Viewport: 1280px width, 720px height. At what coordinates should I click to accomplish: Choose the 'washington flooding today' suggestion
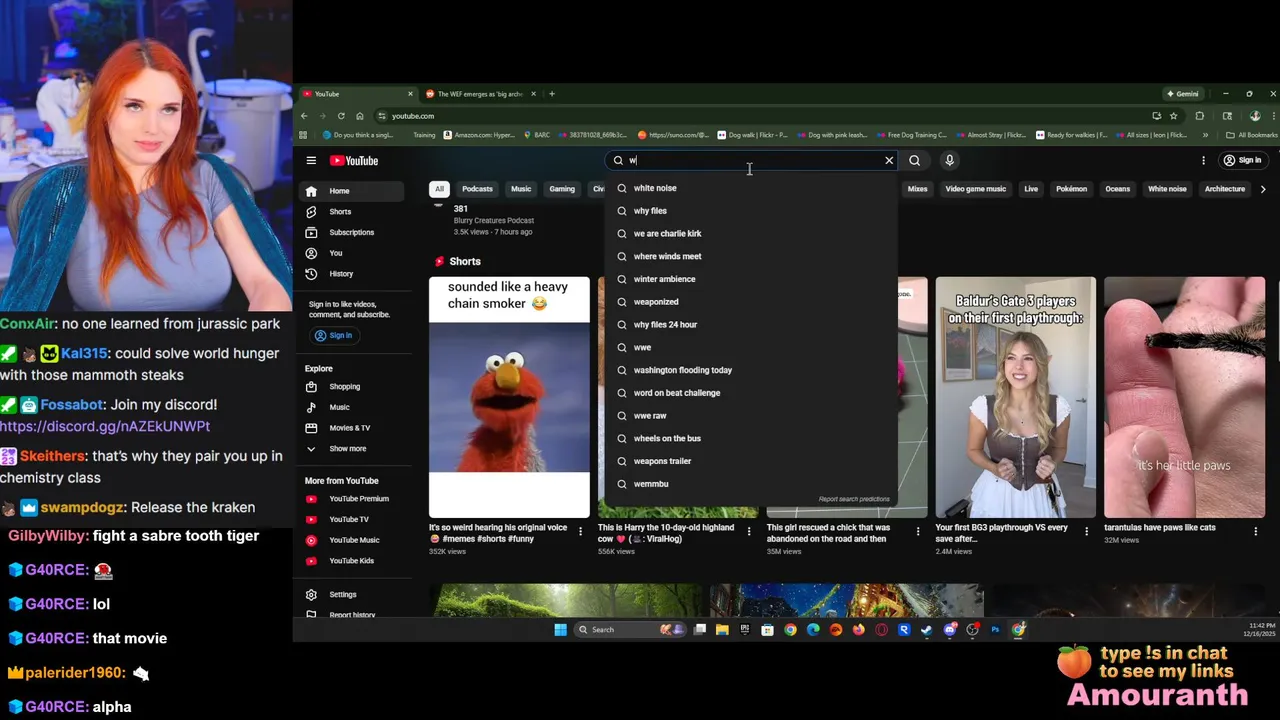tap(751, 370)
